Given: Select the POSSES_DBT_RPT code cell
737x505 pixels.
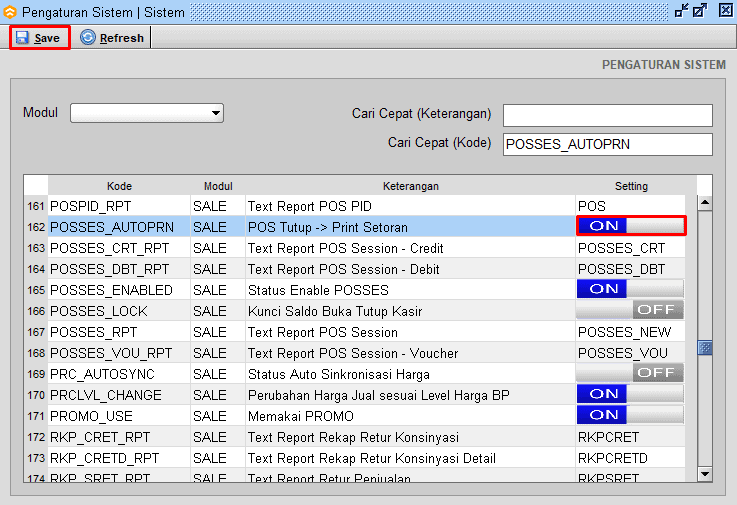Looking at the screenshot, I should coord(119,269).
